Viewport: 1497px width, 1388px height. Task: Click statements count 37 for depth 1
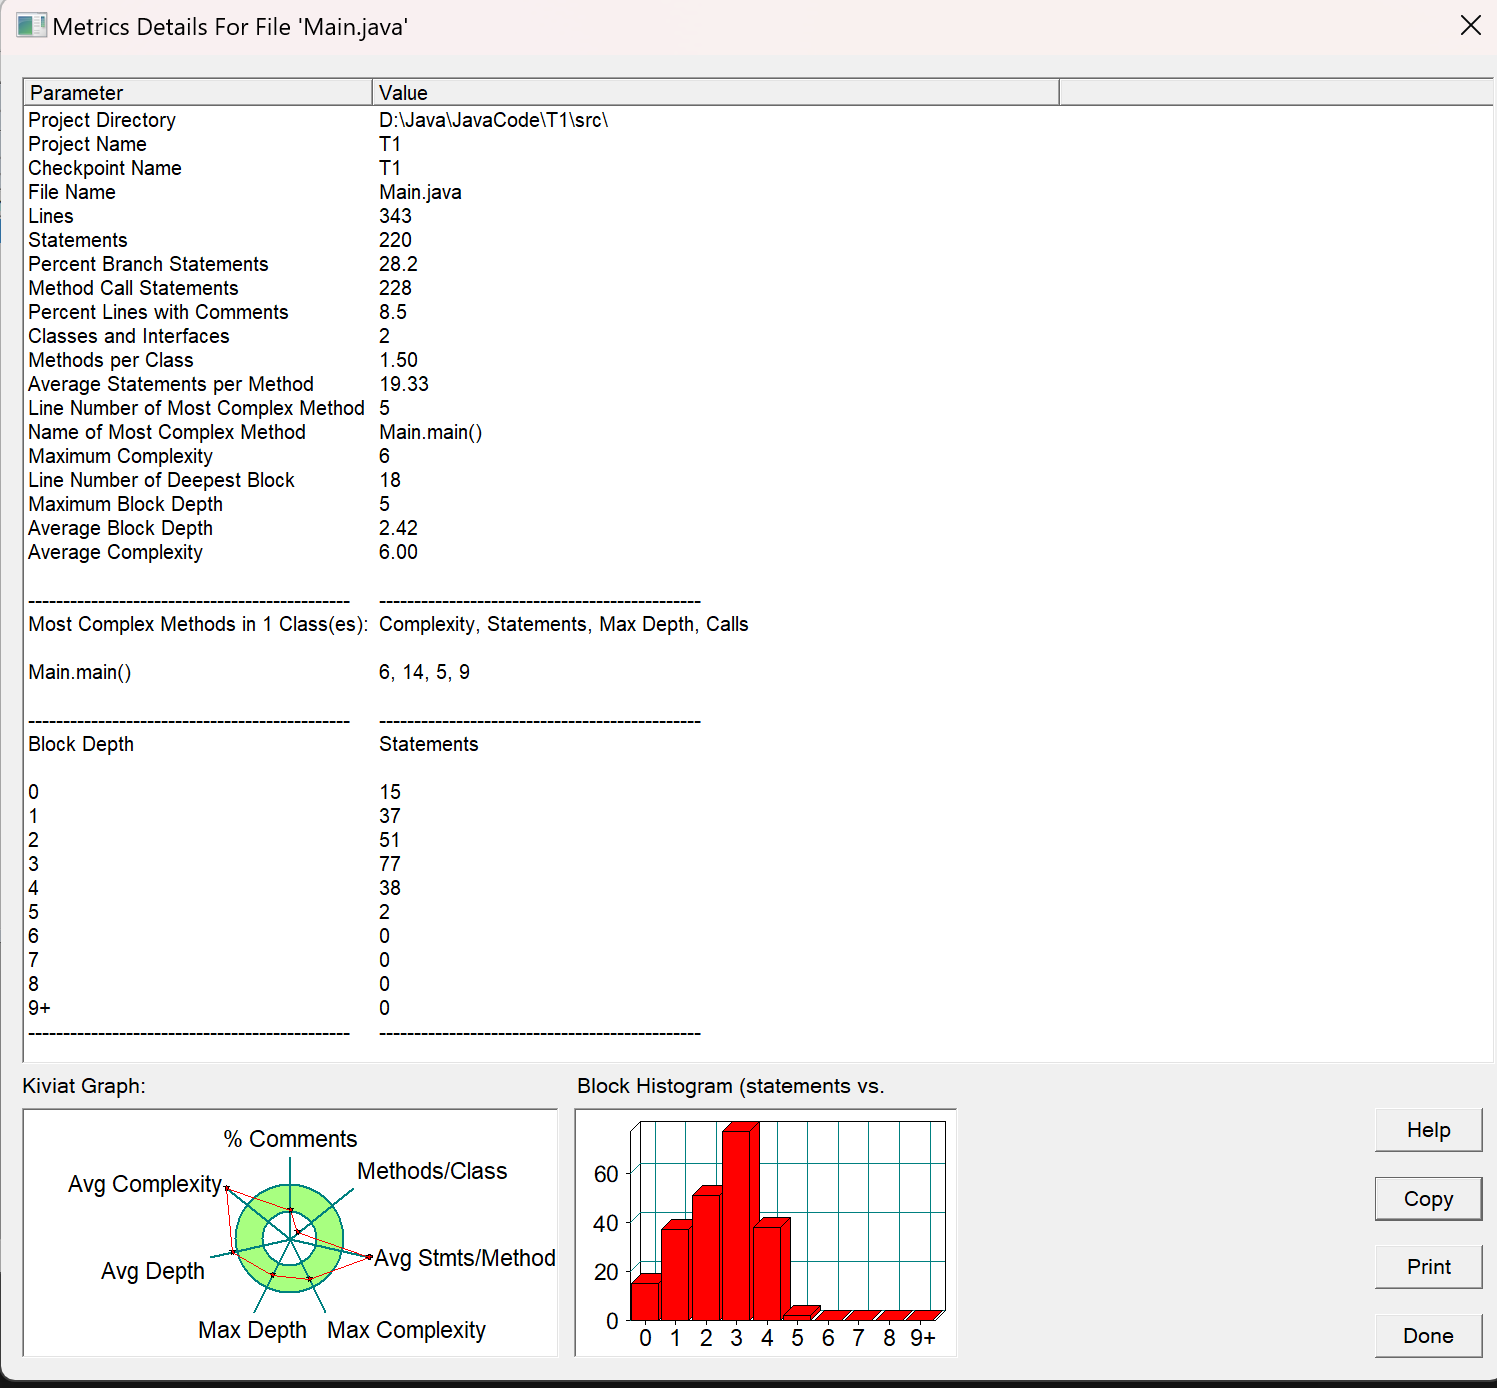point(390,816)
